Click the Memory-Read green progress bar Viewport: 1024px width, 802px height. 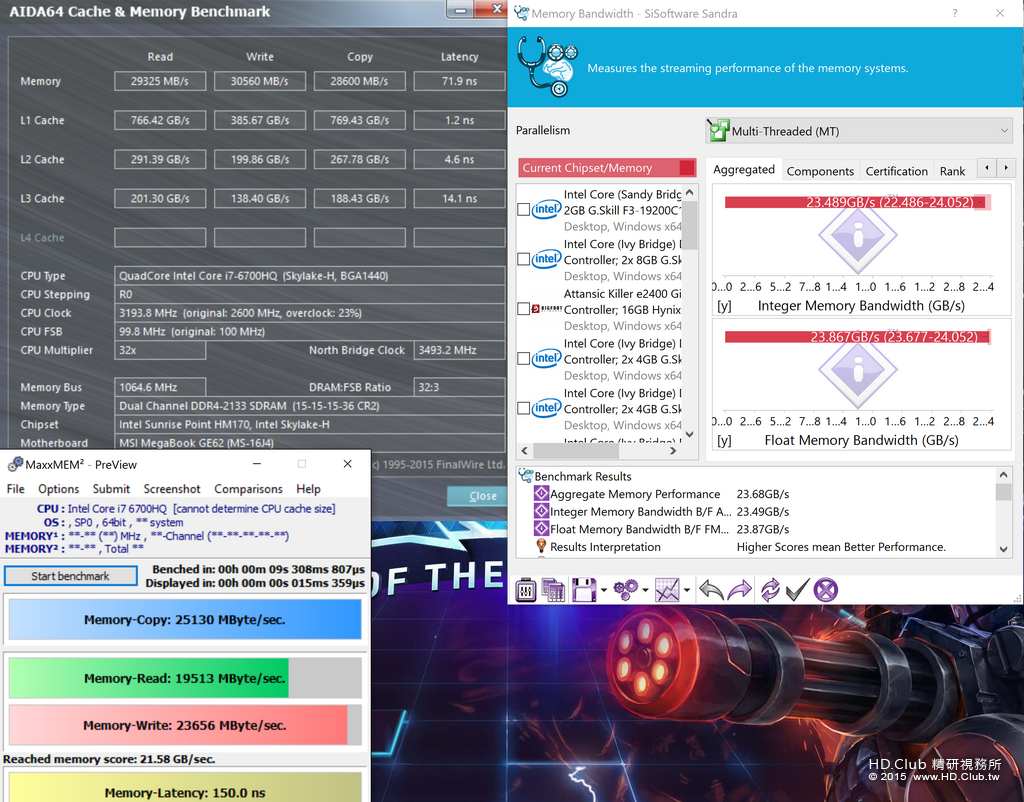pyautogui.click(x=185, y=678)
